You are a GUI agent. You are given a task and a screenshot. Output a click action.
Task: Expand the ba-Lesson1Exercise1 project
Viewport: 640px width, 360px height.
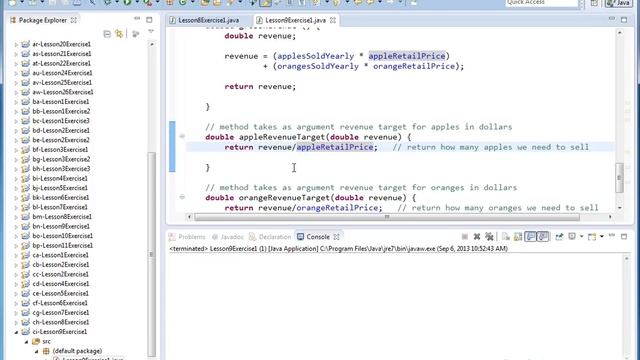[16, 102]
